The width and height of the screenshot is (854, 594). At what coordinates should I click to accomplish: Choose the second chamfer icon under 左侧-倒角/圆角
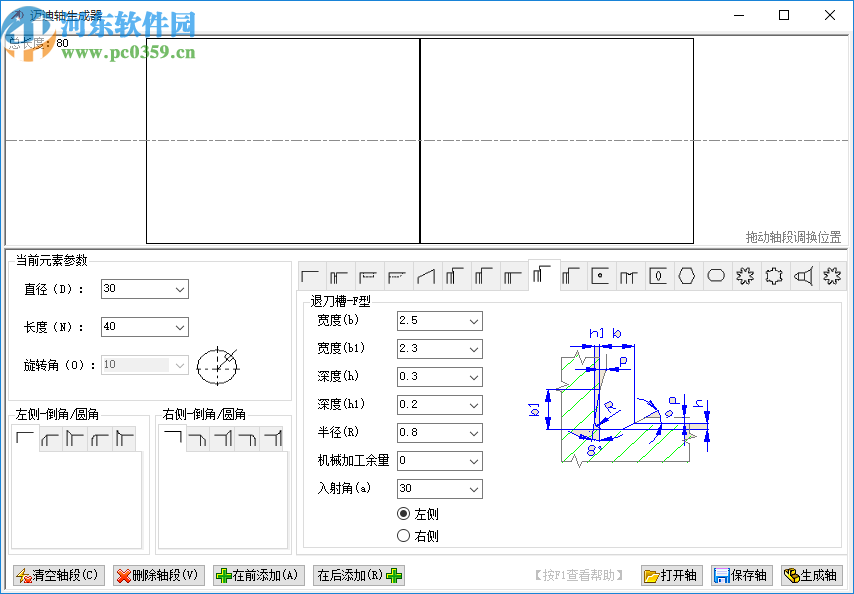[x=50, y=438]
